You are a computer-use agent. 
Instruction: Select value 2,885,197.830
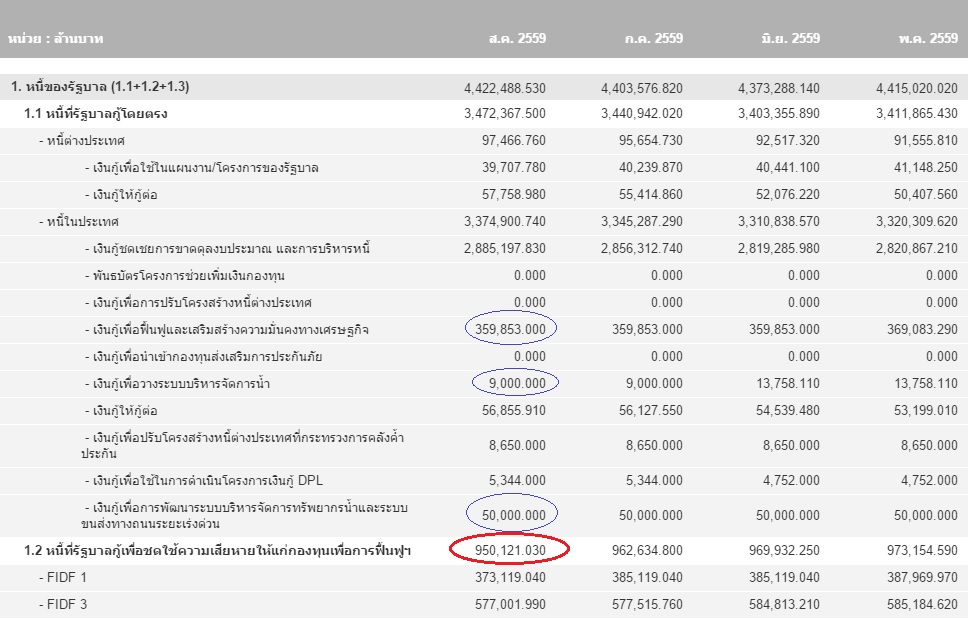504,249
